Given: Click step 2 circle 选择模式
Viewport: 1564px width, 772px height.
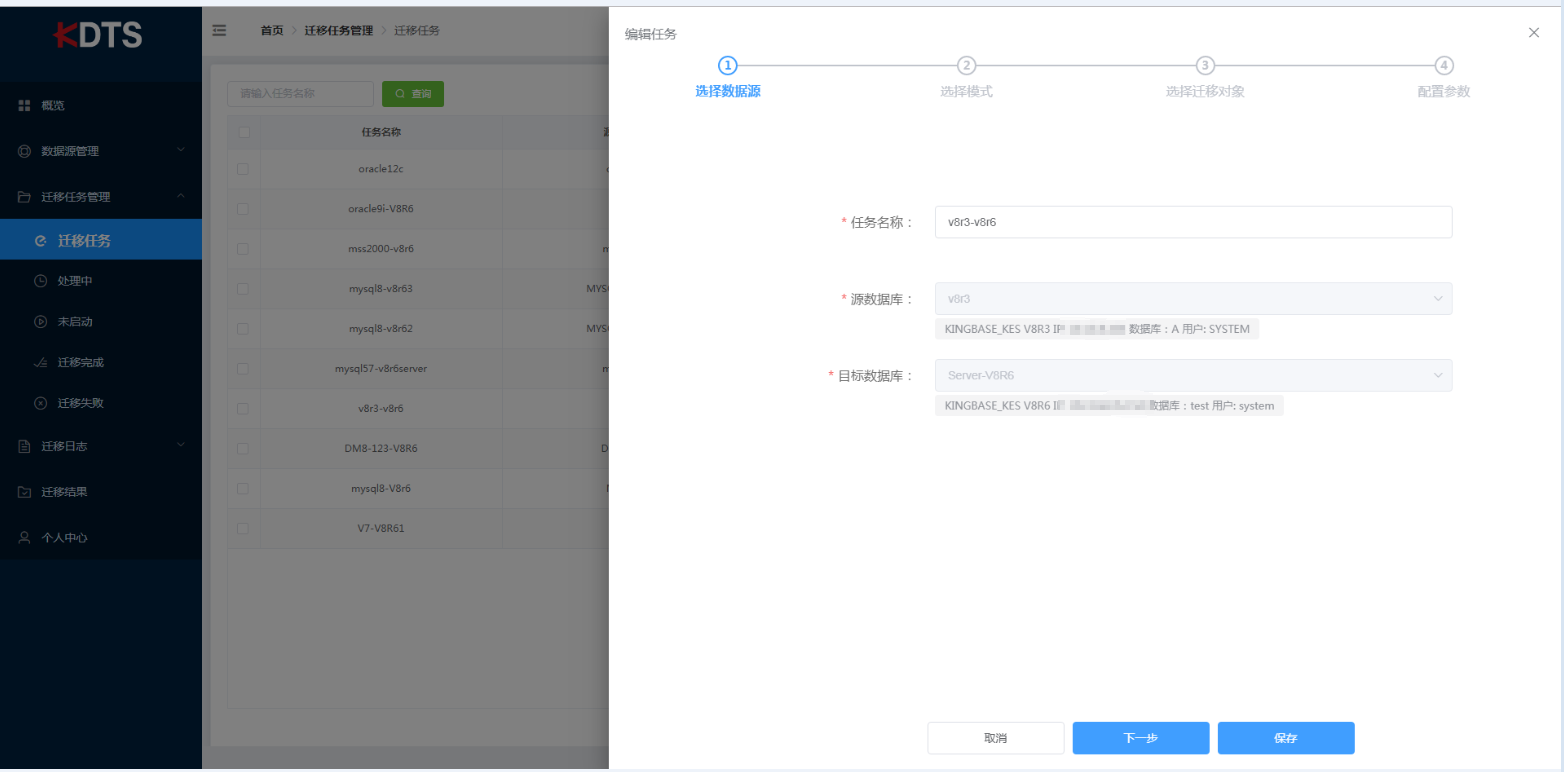Looking at the screenshot, I should (966, 66).
